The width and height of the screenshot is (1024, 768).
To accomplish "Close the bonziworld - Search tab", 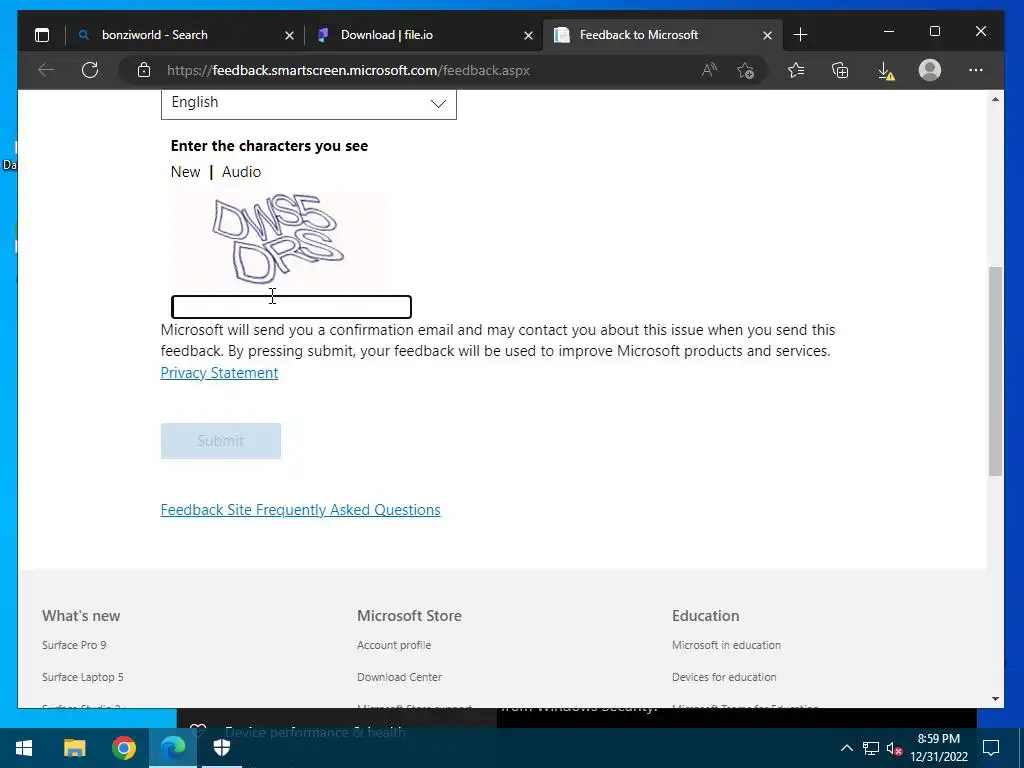I will click(289, 35).
